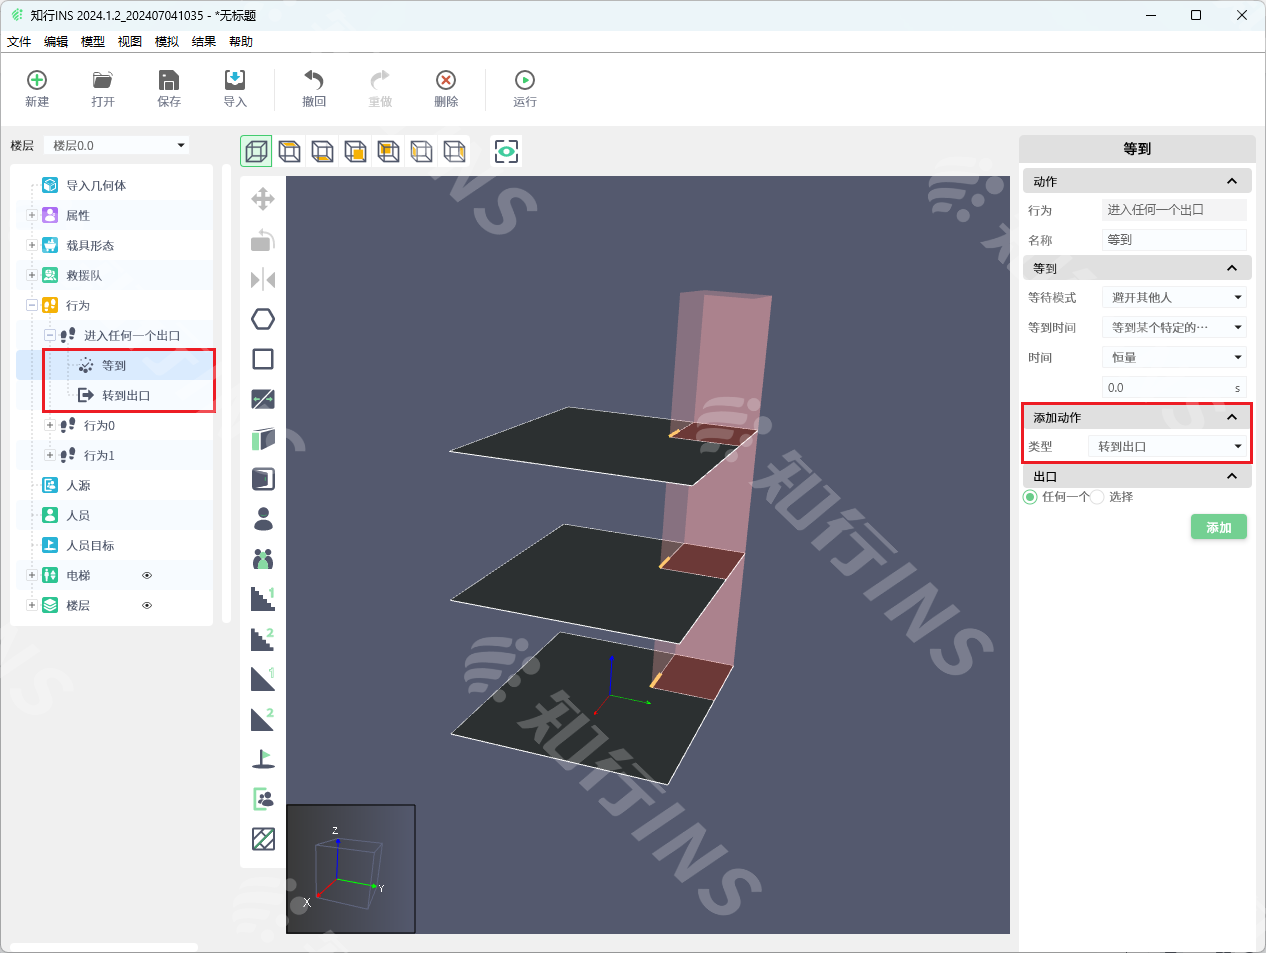Open the 文件 menu
Image resolution: width=1266 pixels, height=953 pixels.
click(x=19, y=41)
